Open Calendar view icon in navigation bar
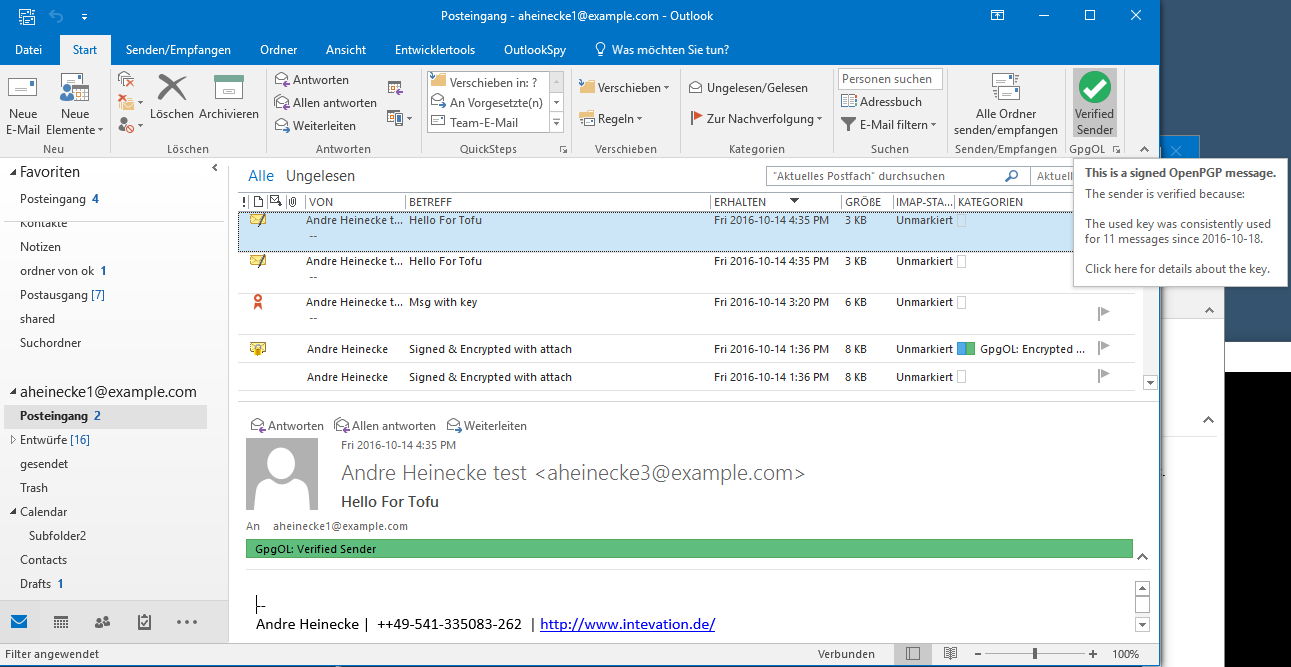The width and height of the screenshot is (1291, 667). [x=61, y=622]
